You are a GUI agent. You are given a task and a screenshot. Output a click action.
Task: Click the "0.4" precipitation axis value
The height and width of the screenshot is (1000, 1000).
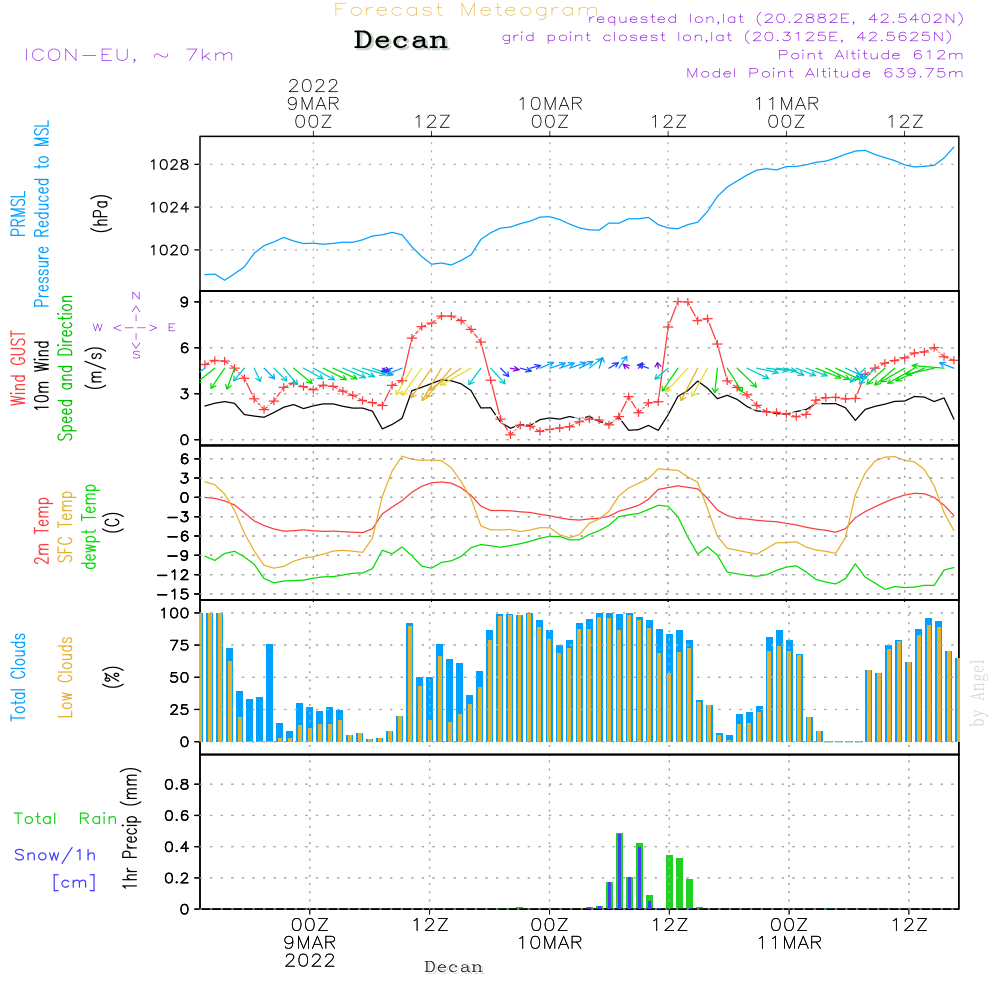[177, 847]
